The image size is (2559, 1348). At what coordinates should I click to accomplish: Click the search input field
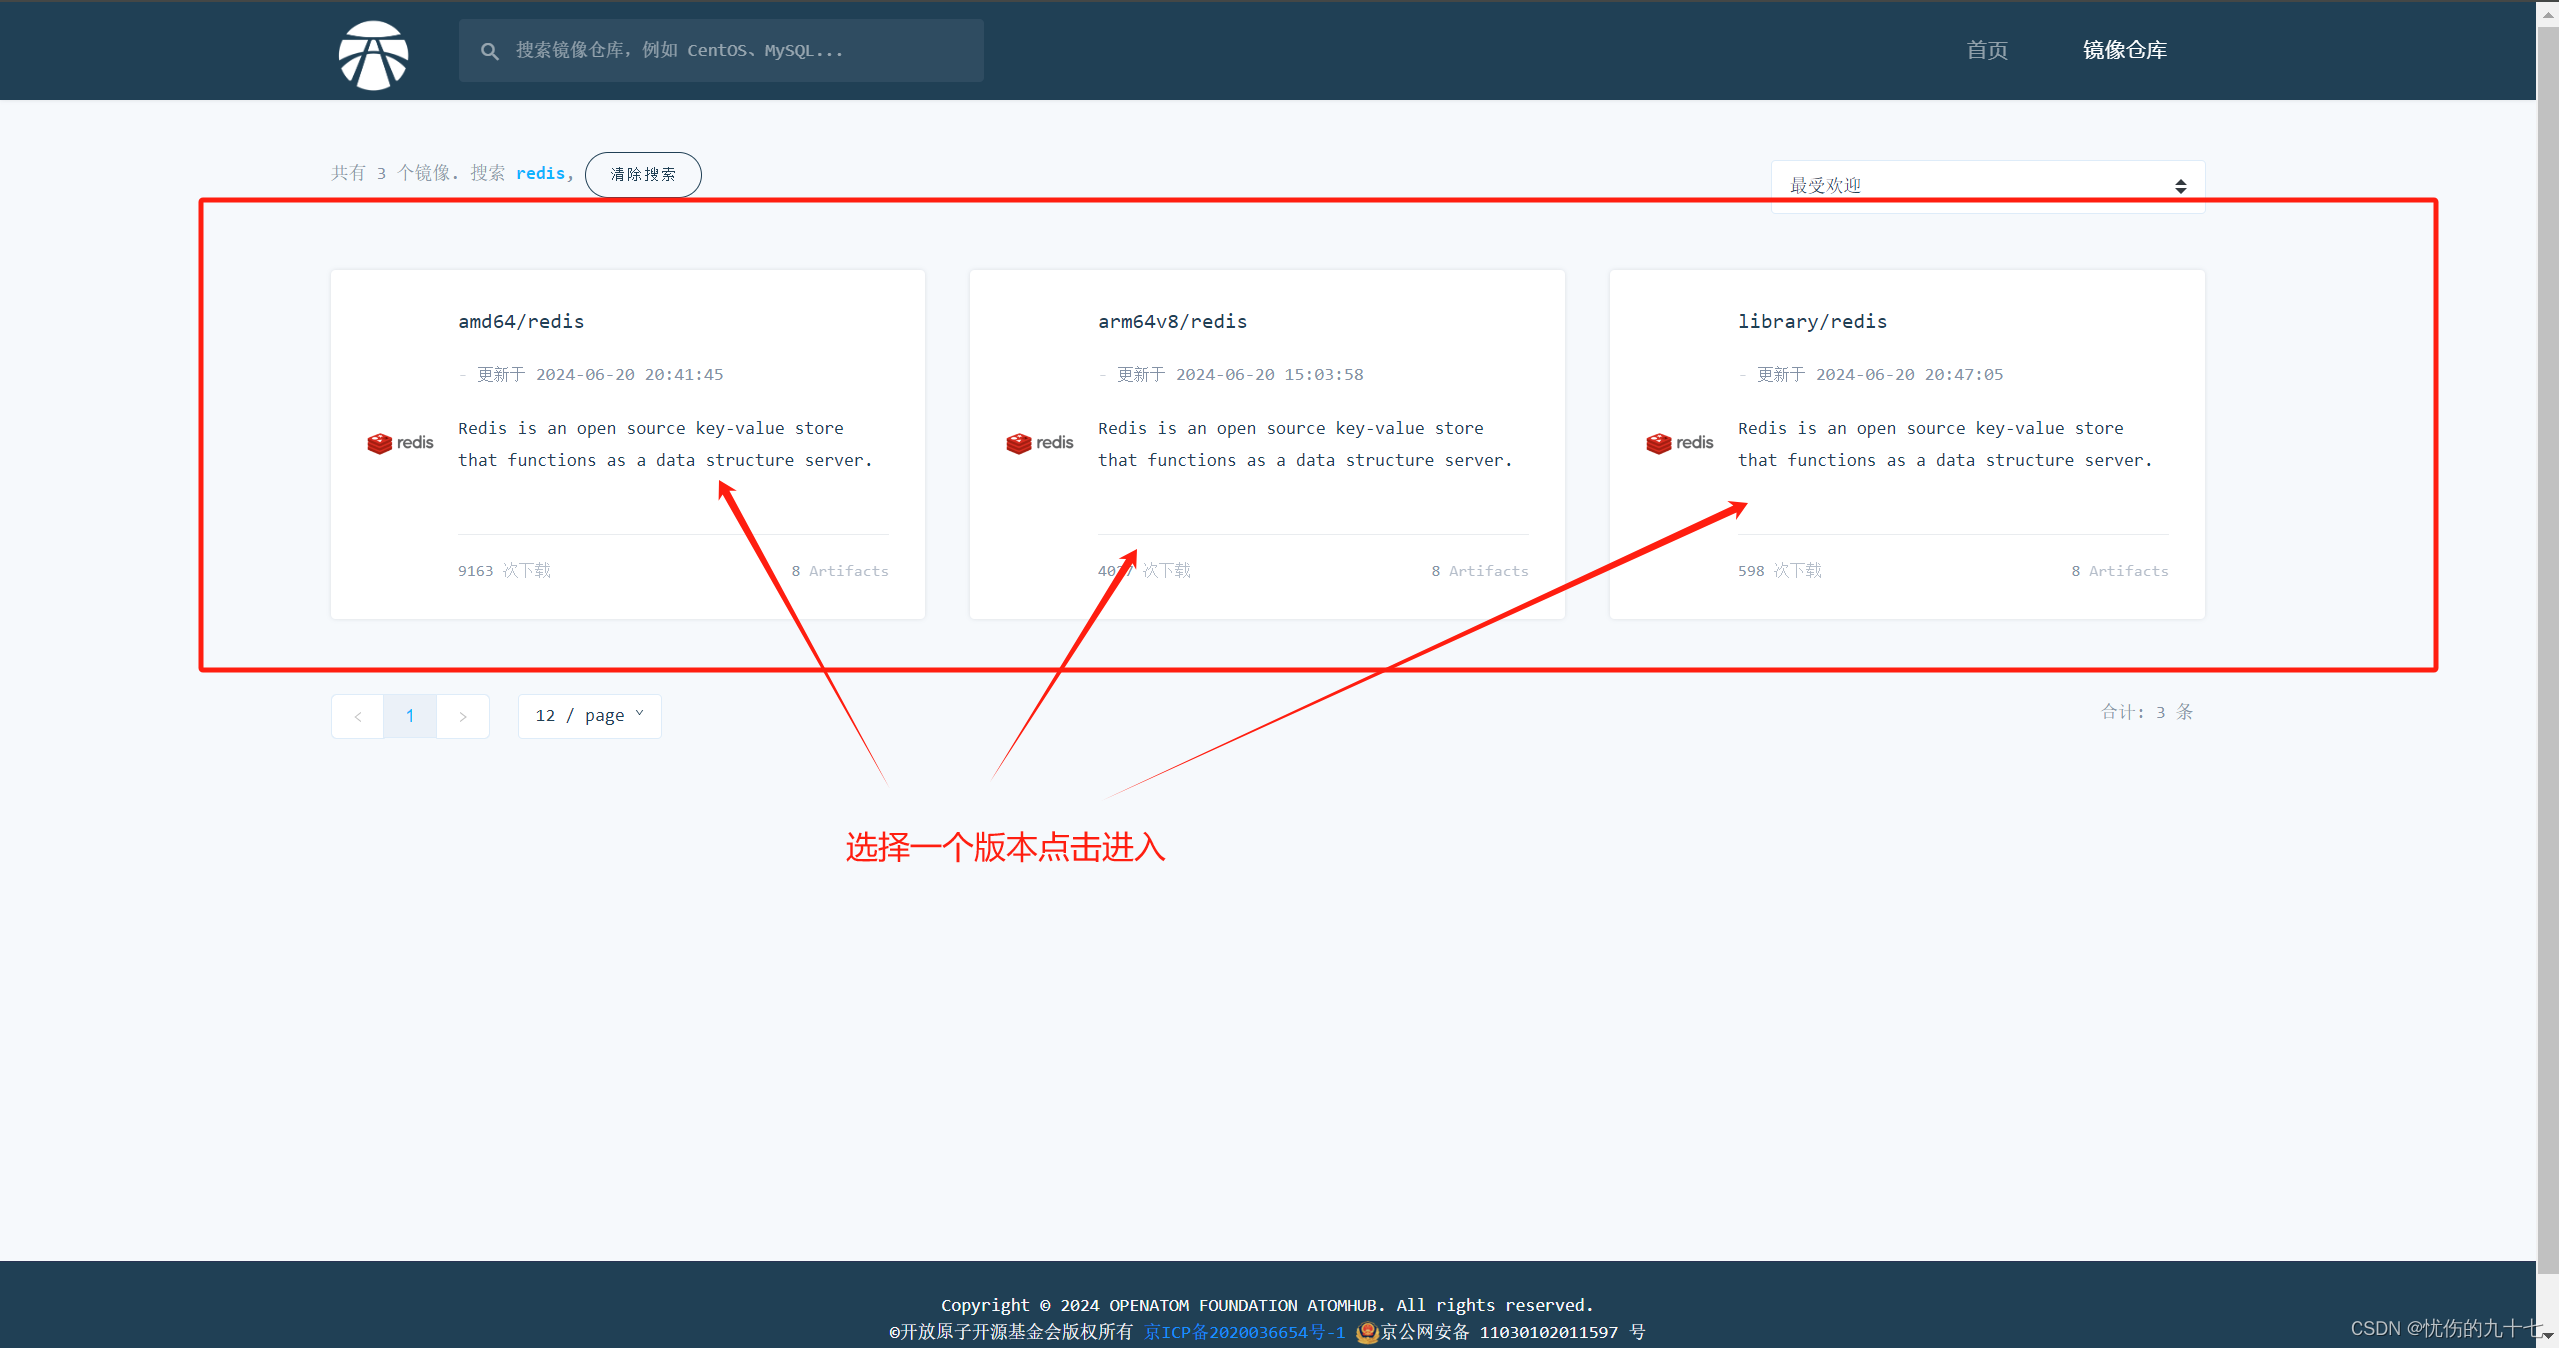[720, 50]
